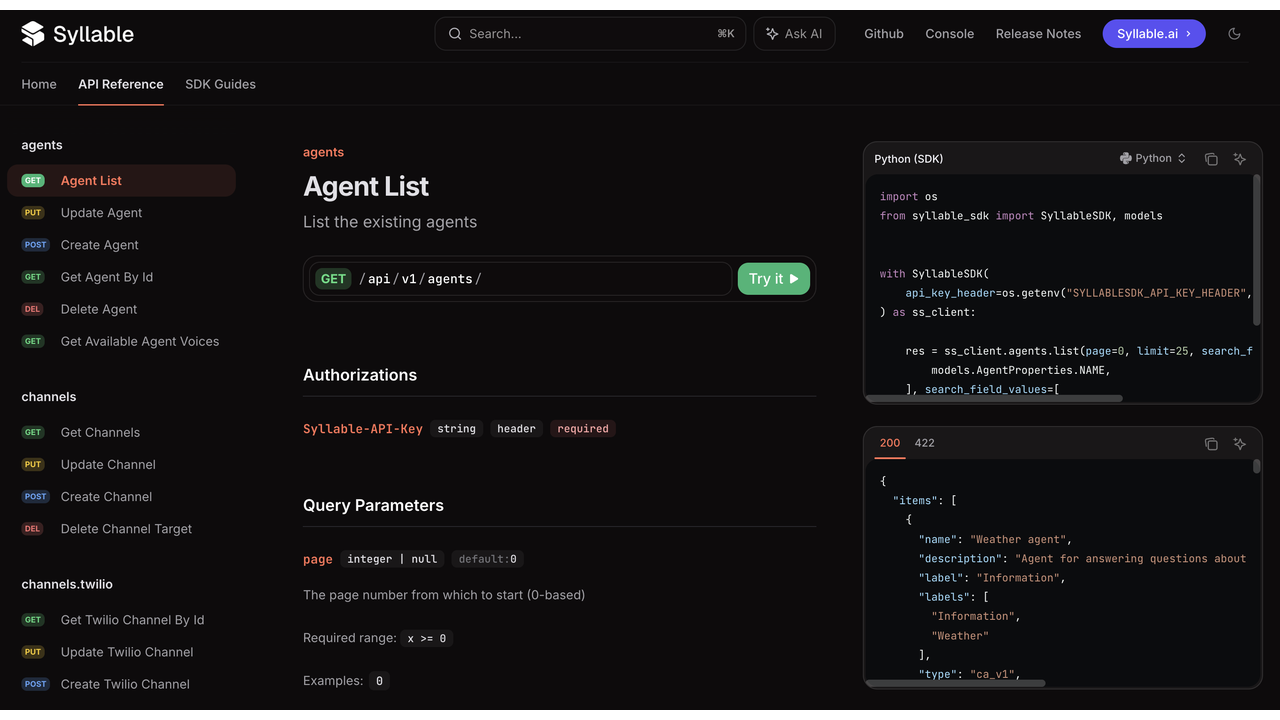The image size is (1280, 720).
Task: Copy the 200 response JSON
Action: click(x=1211, y=443)
